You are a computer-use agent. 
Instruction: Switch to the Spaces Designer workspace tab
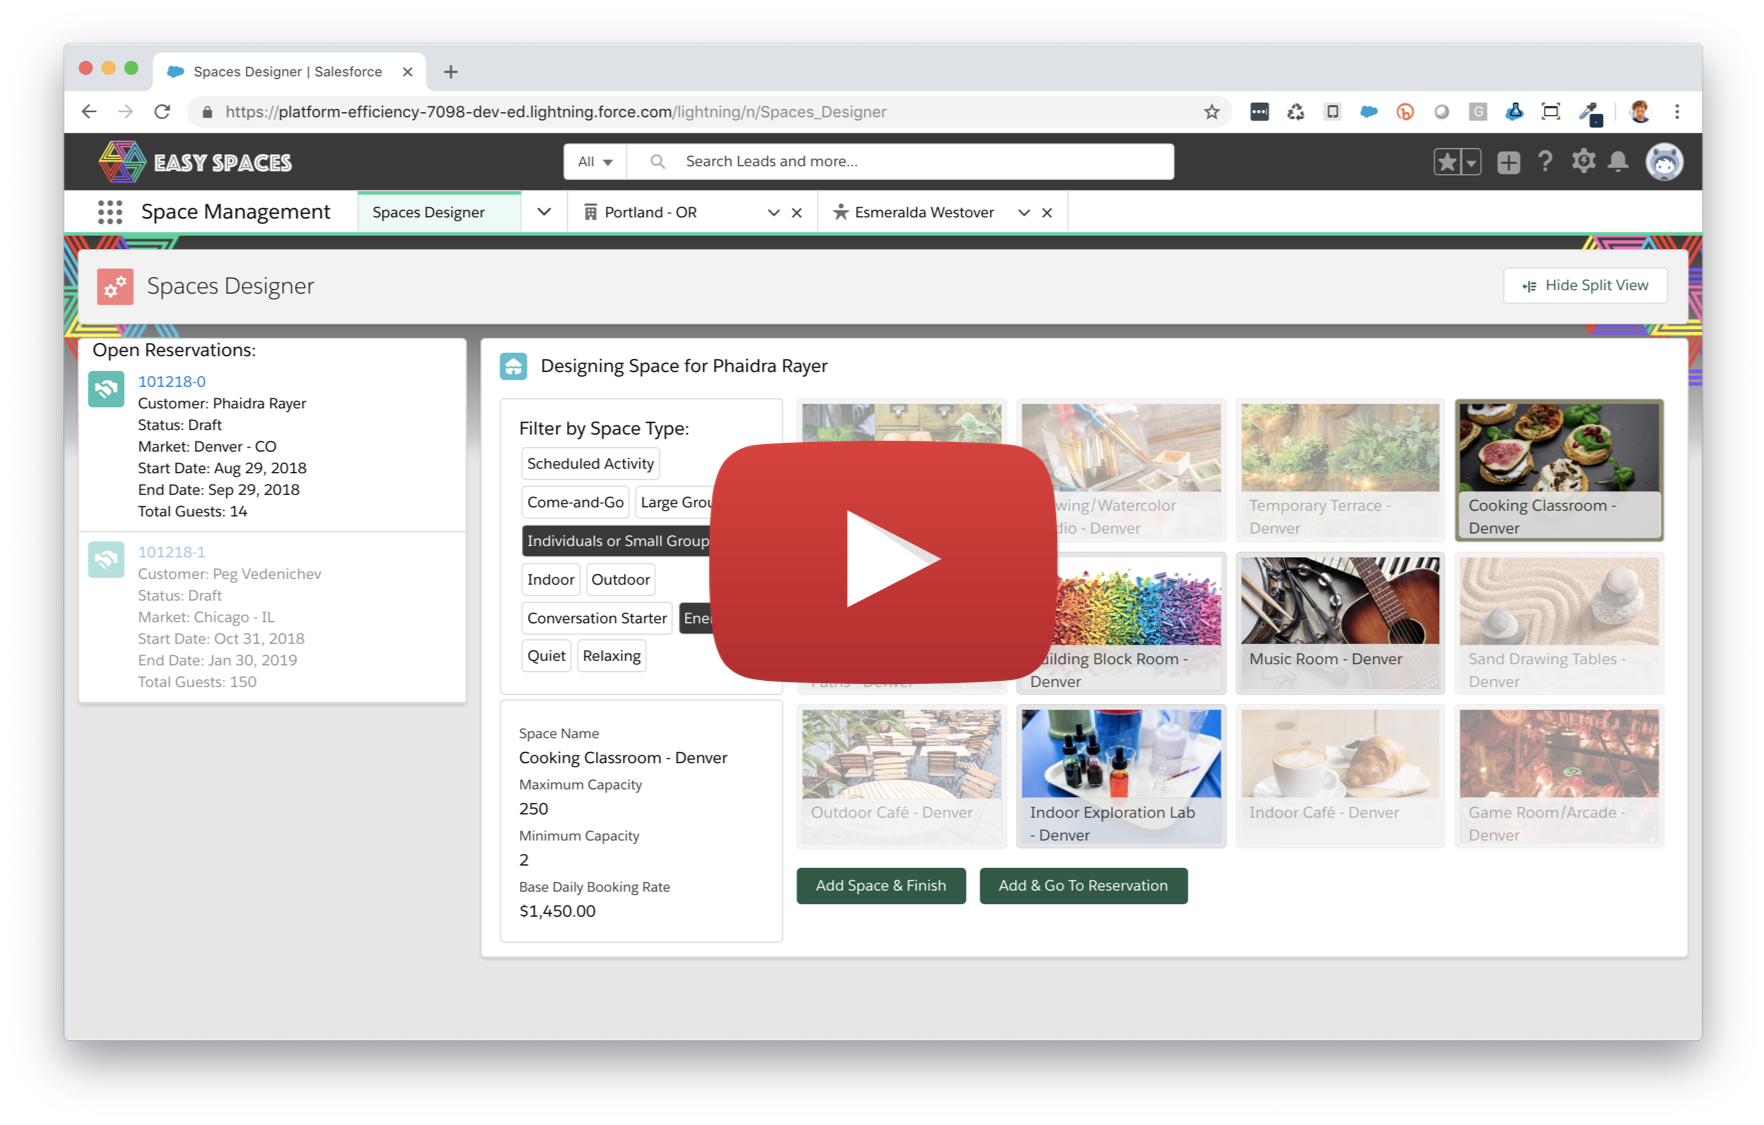439,212
